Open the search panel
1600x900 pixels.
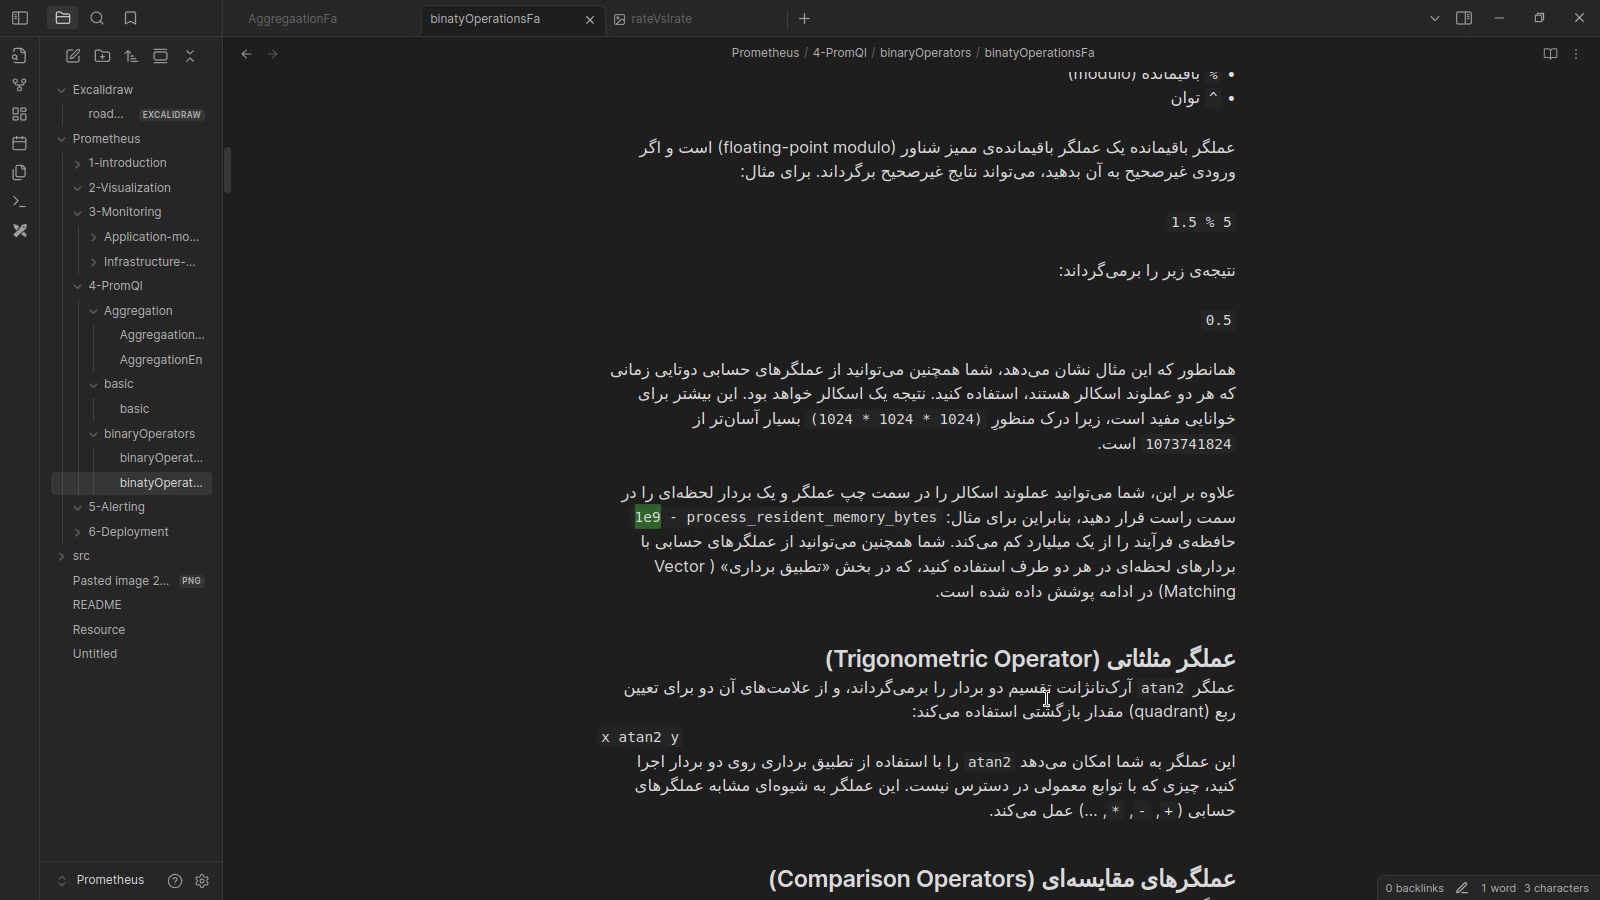coord(97,18)
